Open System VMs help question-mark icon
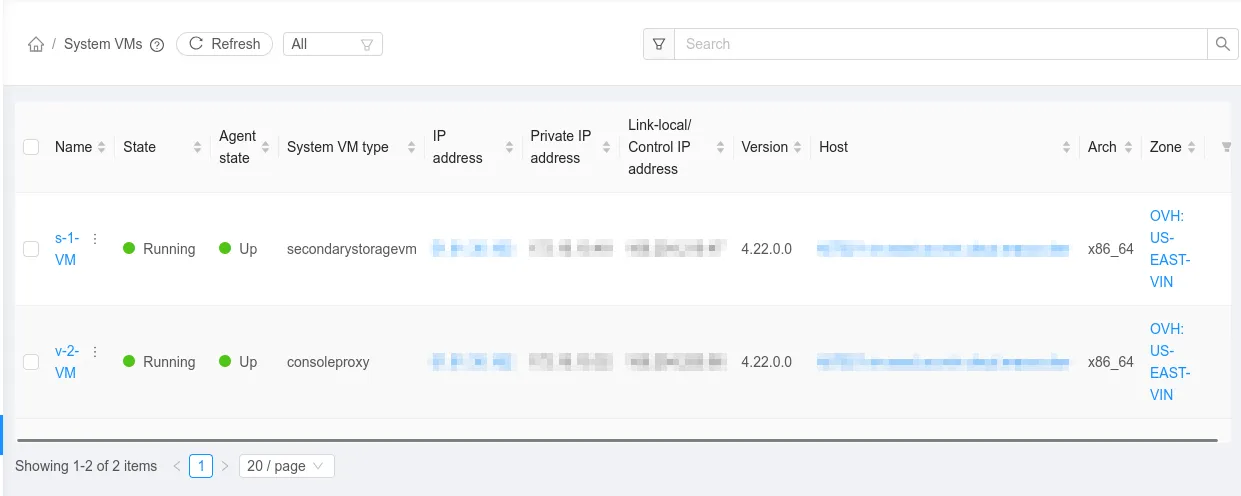The image size is (1241, 496). (157, 45)
